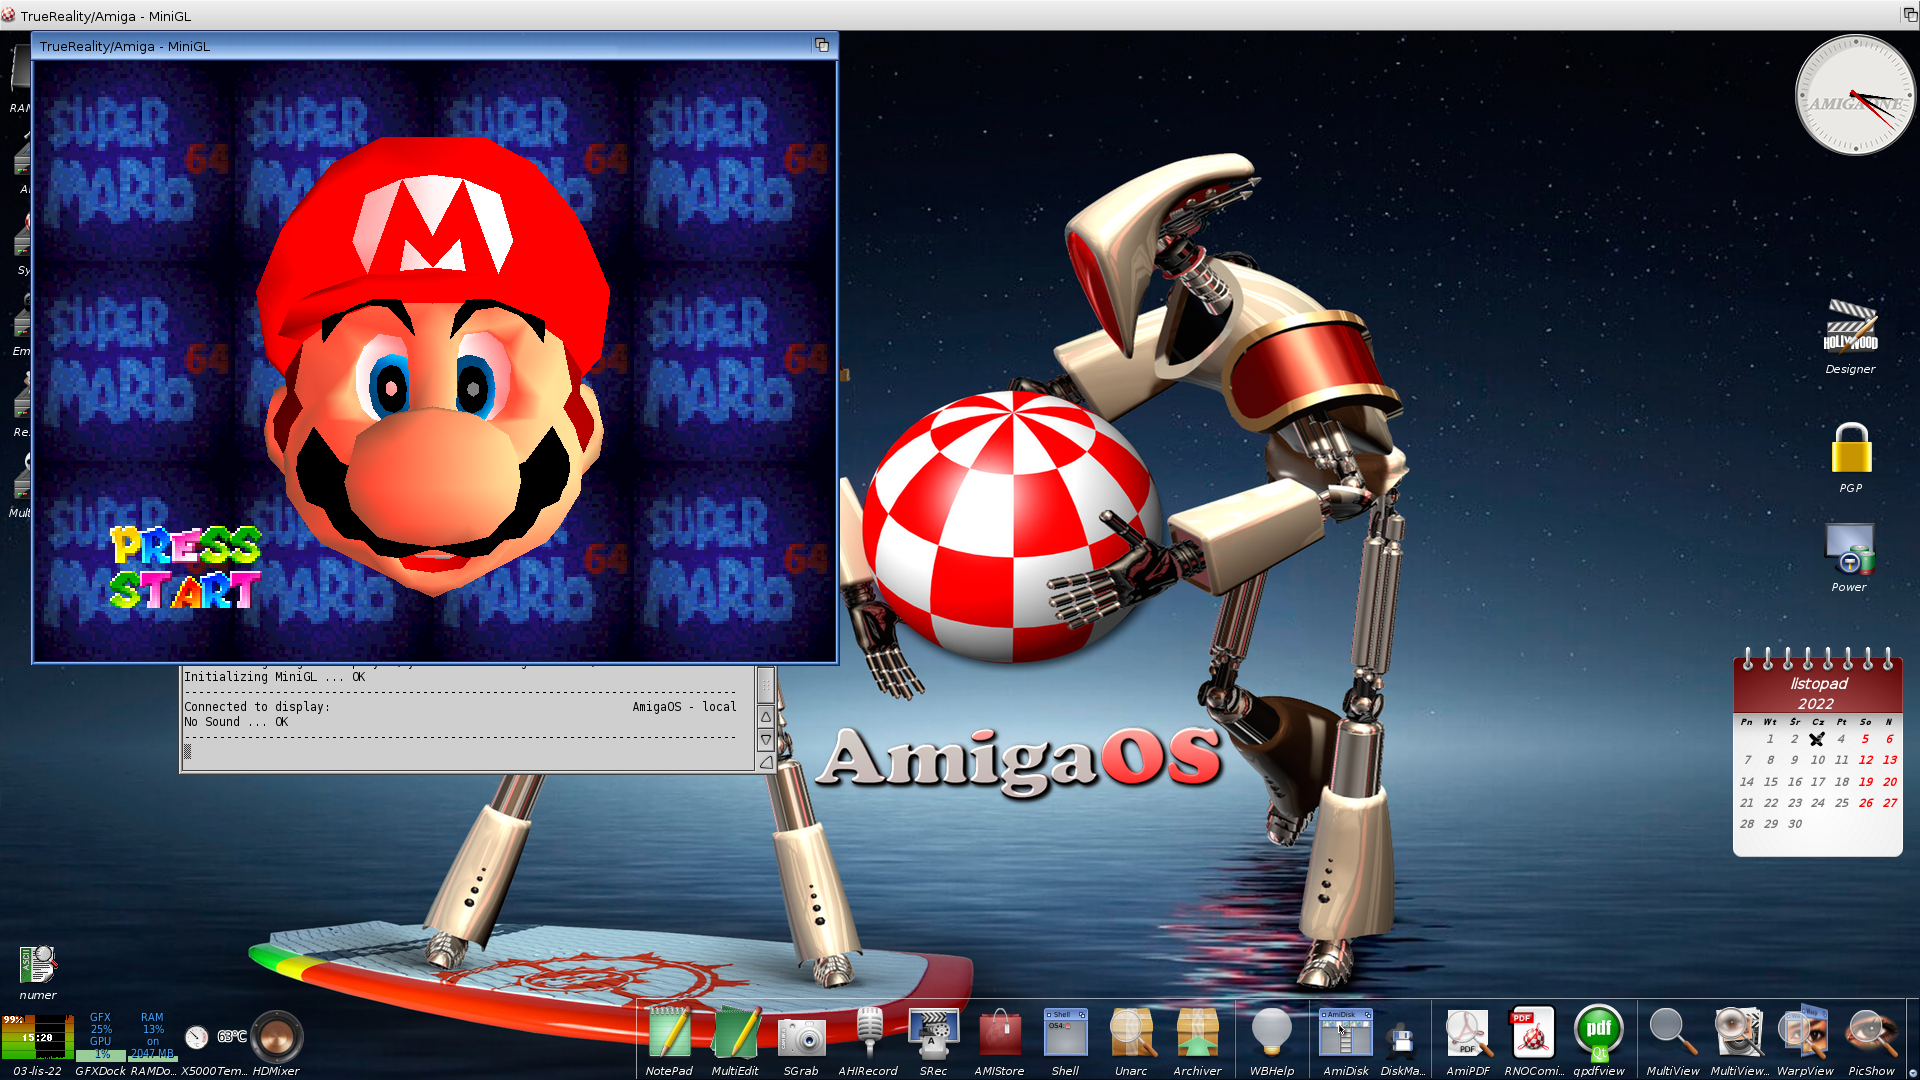Click shell window scroll up arrow
The image size is (1920, 1080).
point(766,717)
